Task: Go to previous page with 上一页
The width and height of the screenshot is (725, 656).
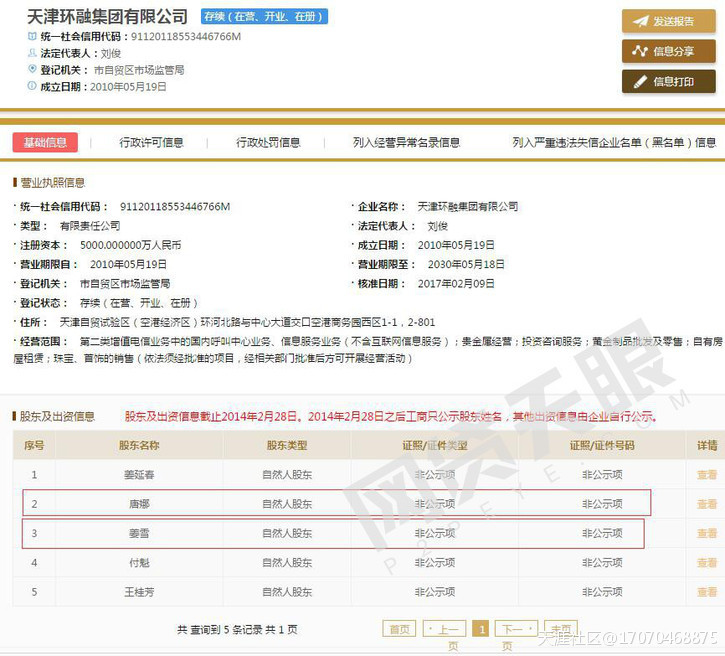Action: 445,629
